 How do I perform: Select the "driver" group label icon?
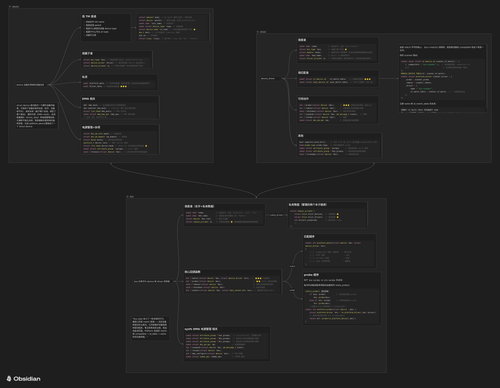(258, 32)
